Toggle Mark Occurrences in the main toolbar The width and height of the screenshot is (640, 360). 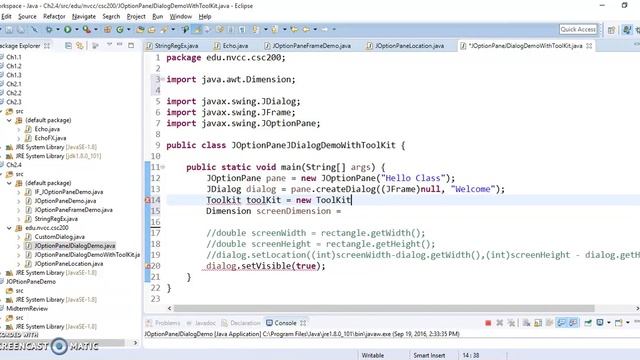coord(197,29)
